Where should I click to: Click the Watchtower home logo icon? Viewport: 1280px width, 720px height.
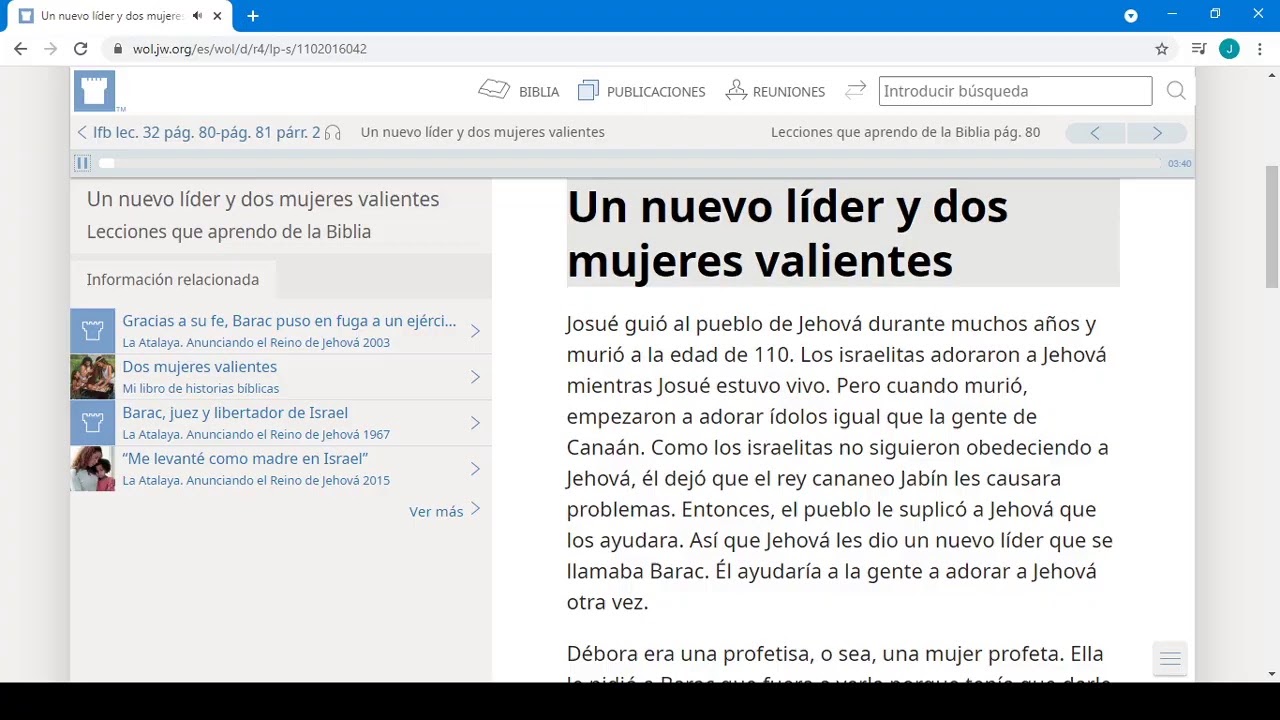coord(94,91)
